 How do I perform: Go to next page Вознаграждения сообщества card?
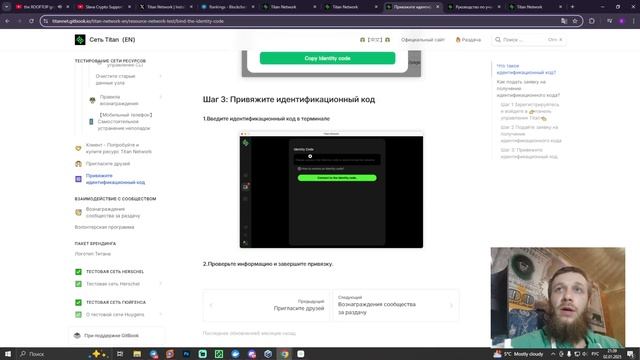(396, 305)
